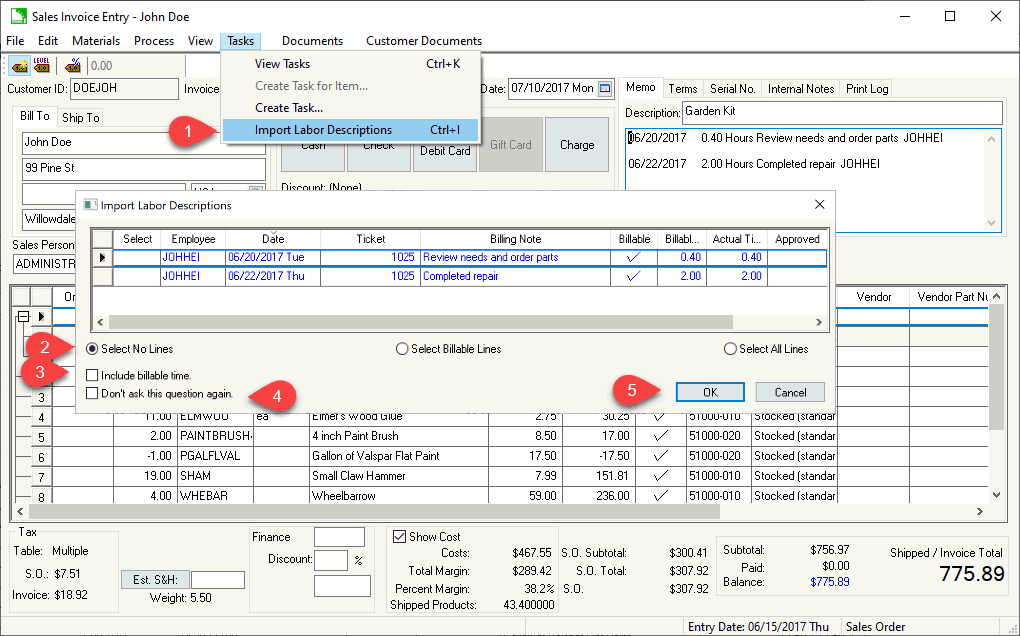1020x636 pixels.
Task: Click the Sales Invoice Entry title bar icon
Action: coord(17,17)
